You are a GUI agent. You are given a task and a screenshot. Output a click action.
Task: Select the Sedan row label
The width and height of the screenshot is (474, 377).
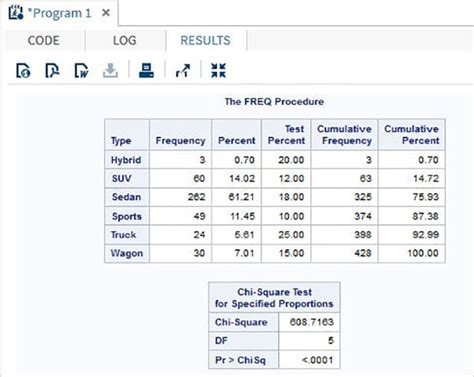(127, 197)
